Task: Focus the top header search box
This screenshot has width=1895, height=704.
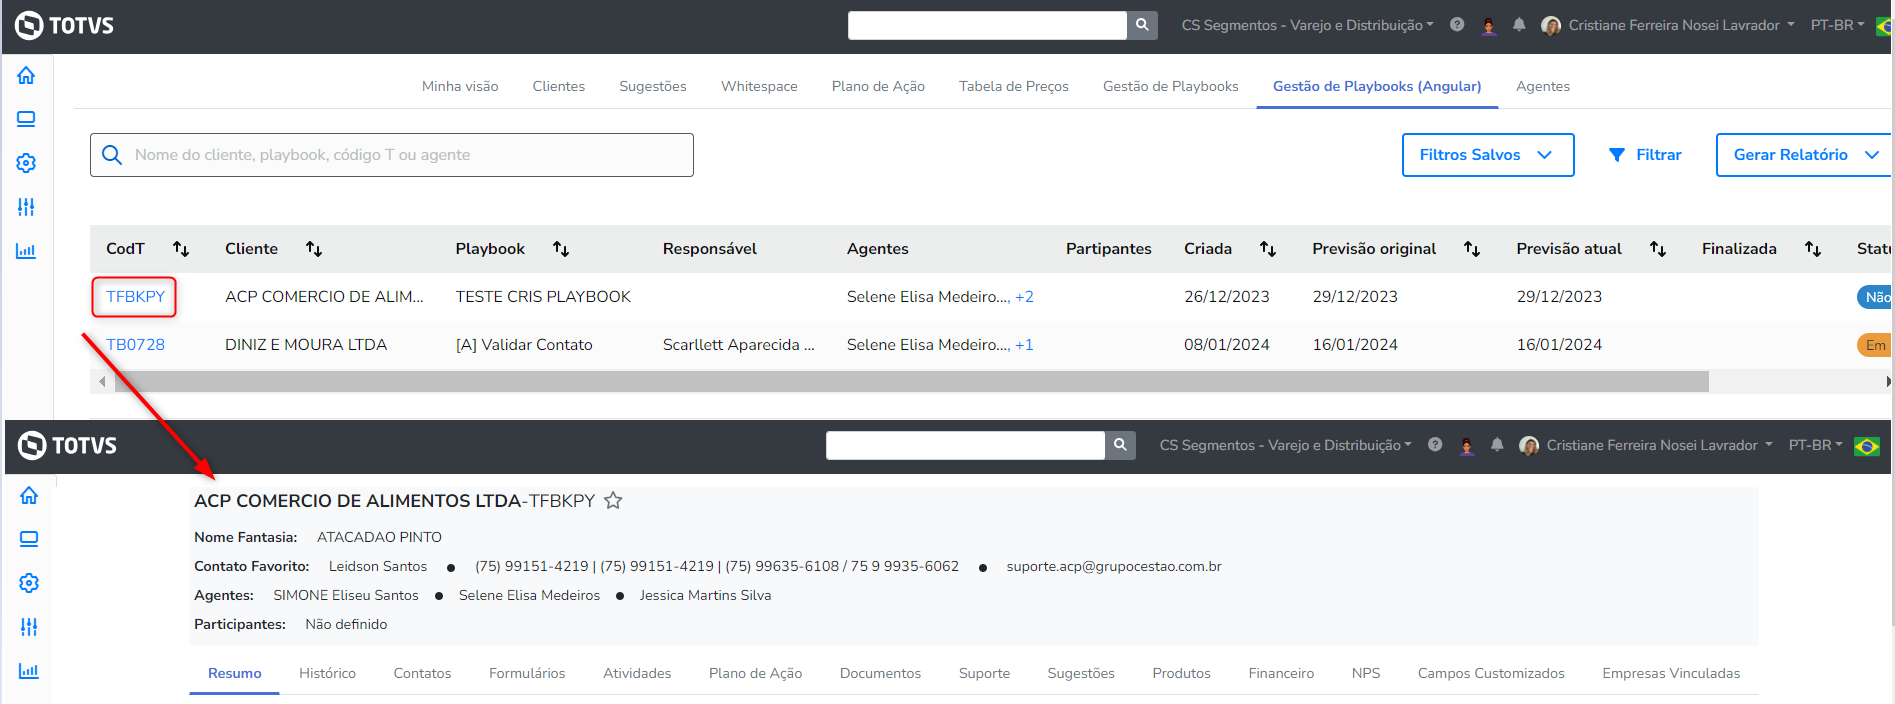Action: (x=987, y=25)
